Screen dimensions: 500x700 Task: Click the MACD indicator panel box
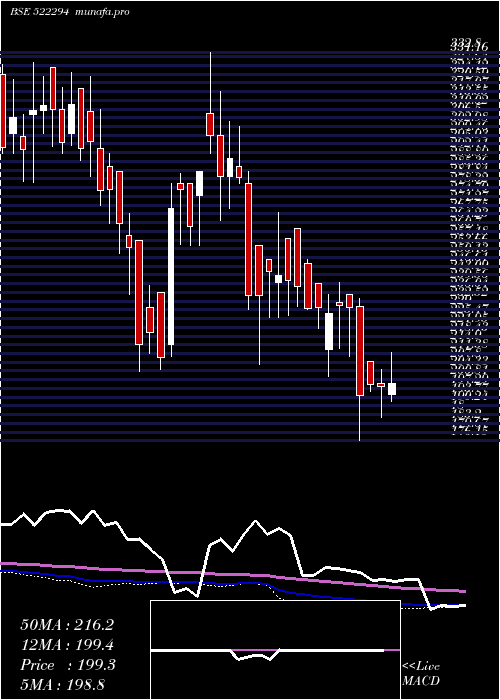275,650
